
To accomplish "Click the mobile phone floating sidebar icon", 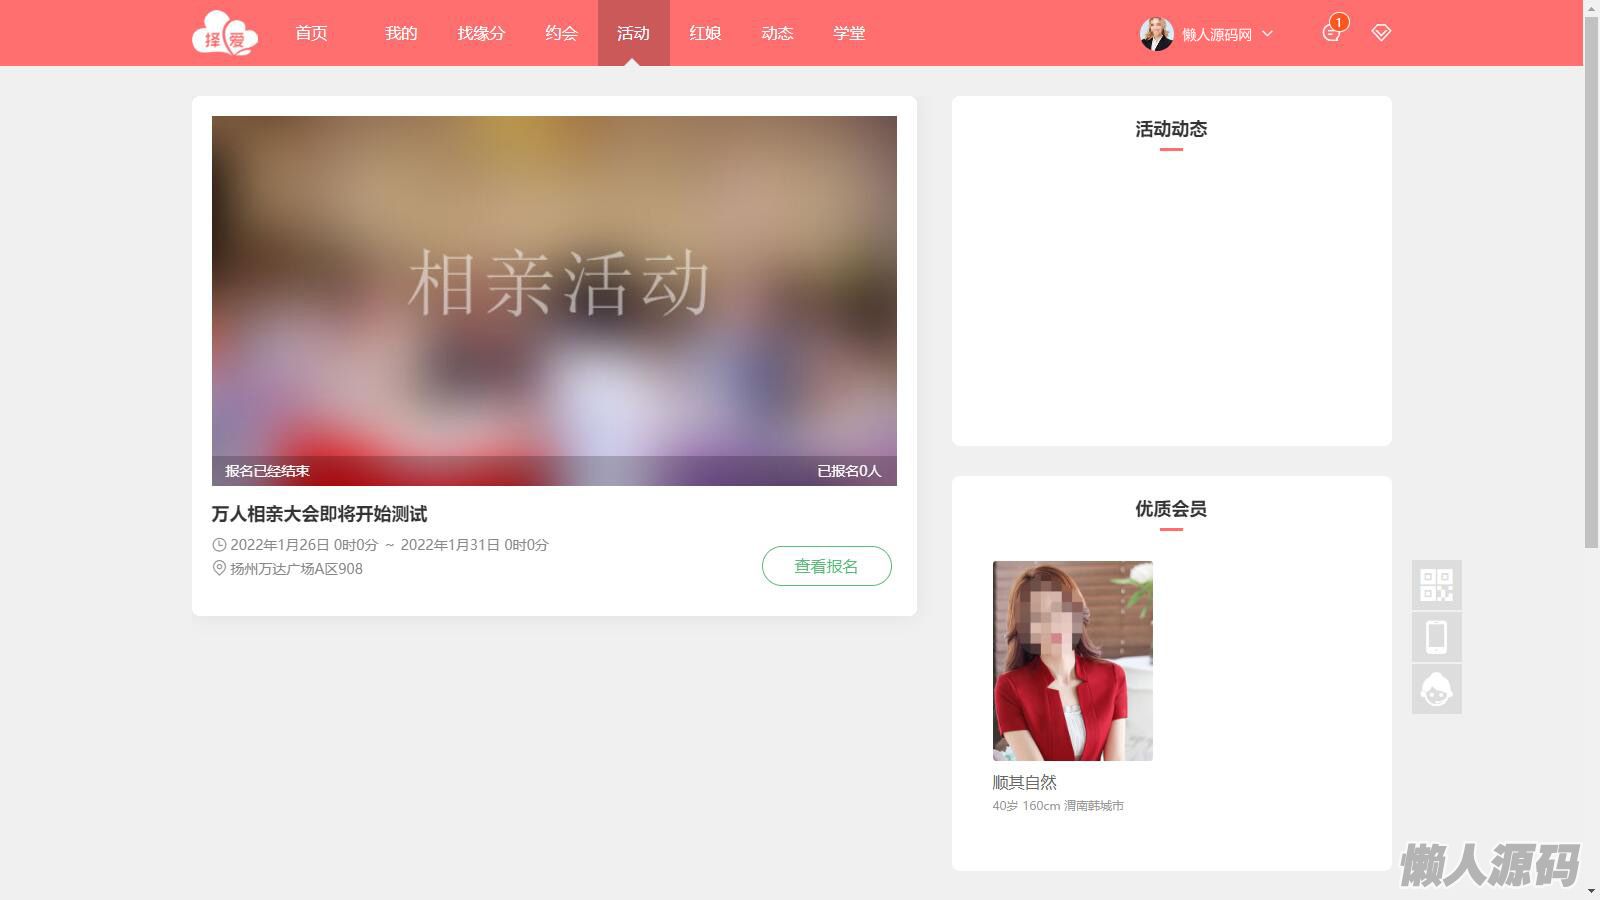I will click(x=1437, y=637).
